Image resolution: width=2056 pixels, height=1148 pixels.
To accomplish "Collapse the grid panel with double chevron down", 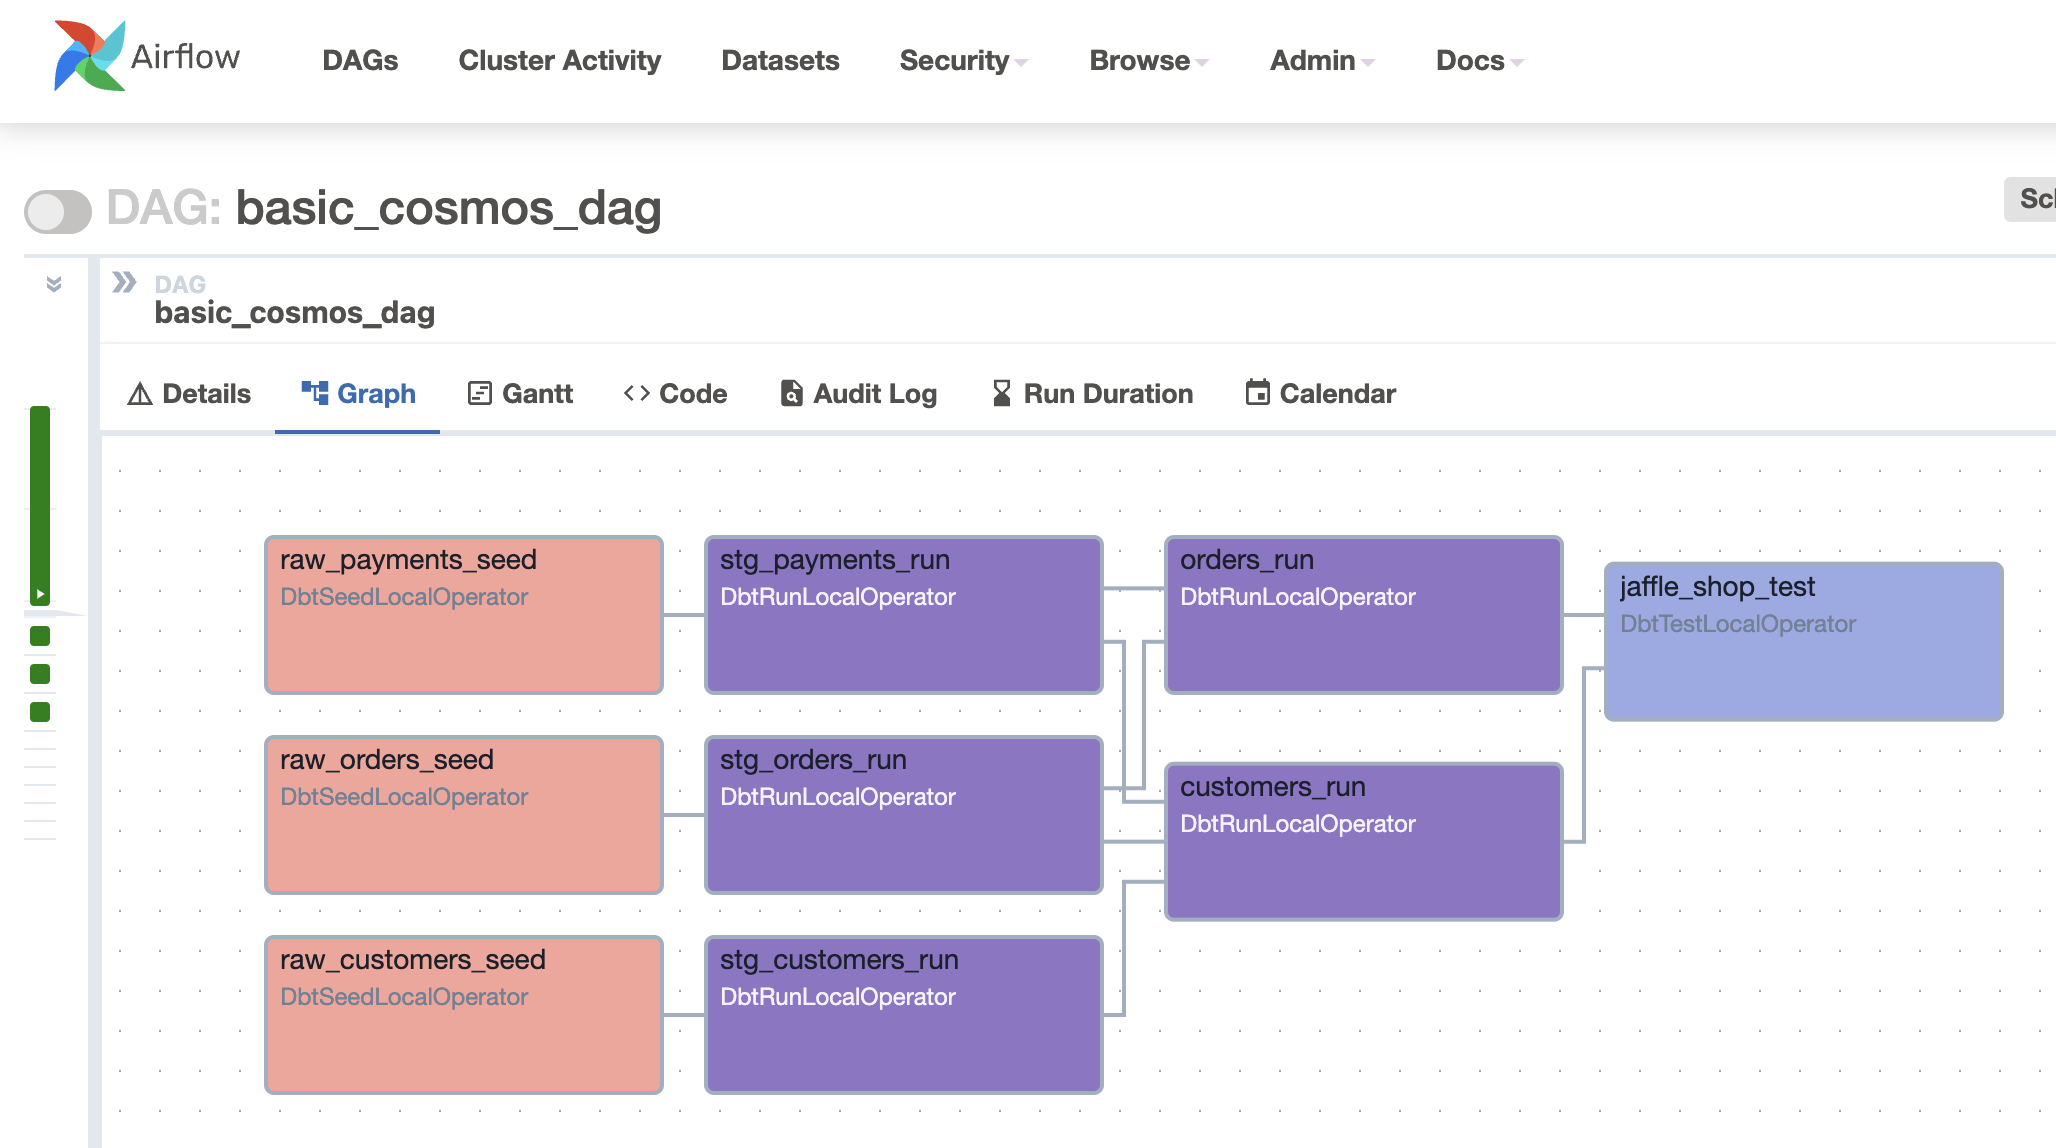I will [54, 285].
